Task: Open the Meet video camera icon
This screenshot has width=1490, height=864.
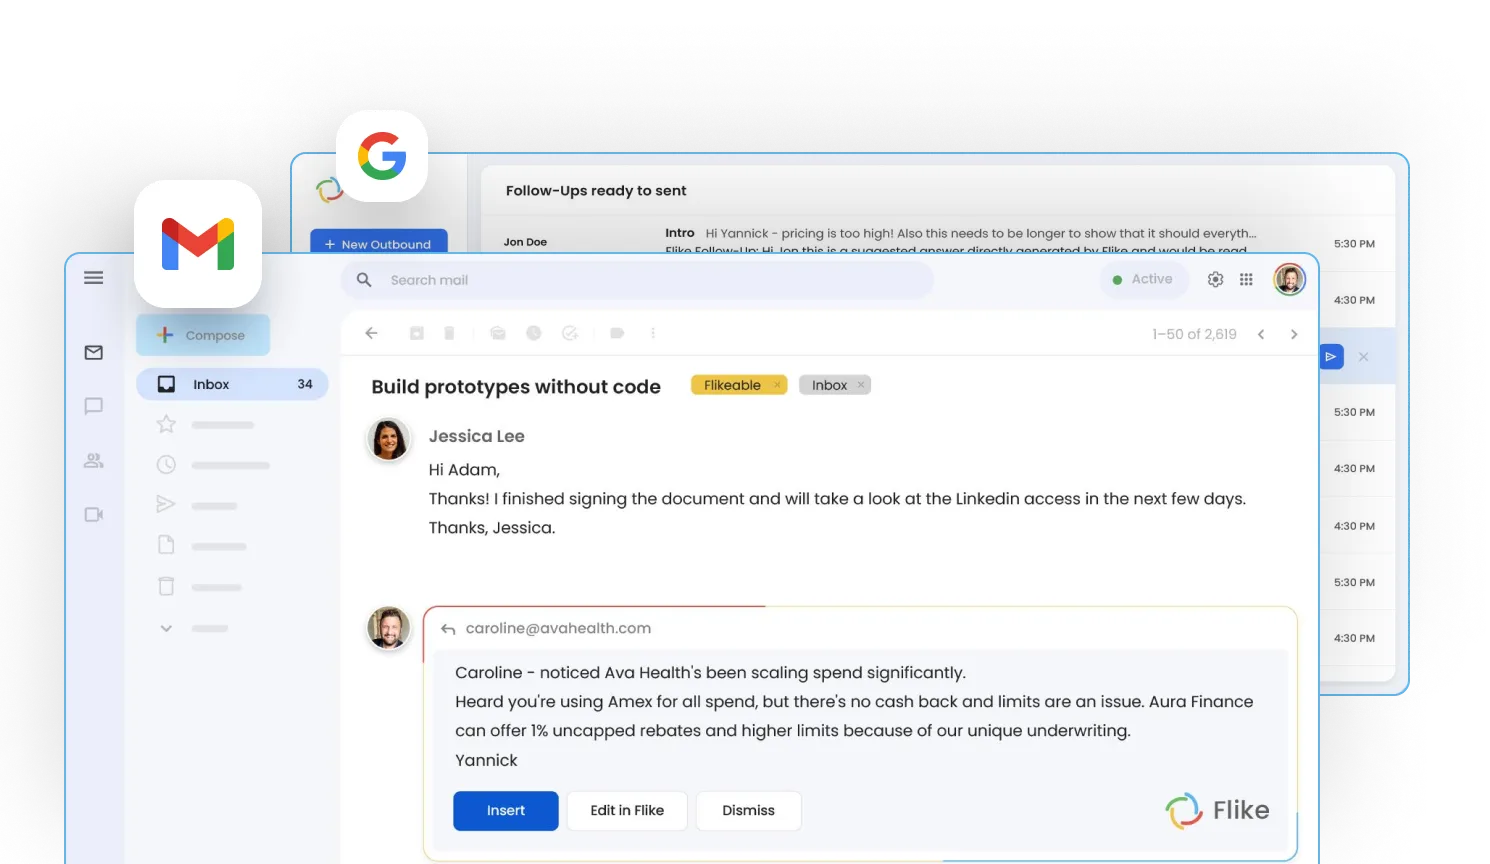Action: pyautogui.click(x=93, y=515)
